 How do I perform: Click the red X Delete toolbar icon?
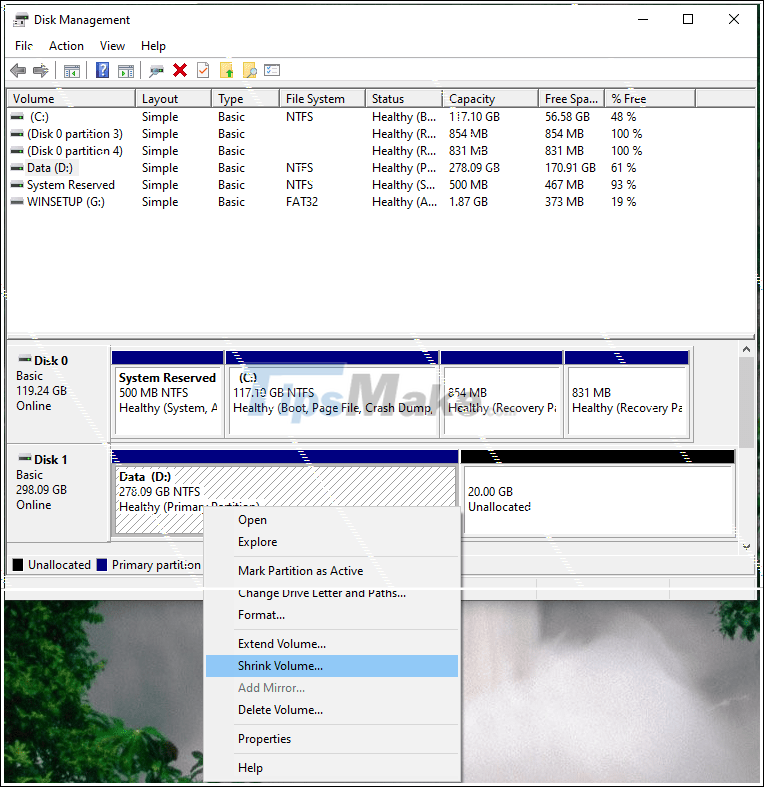pyautogui.click(x=180, y=70)
